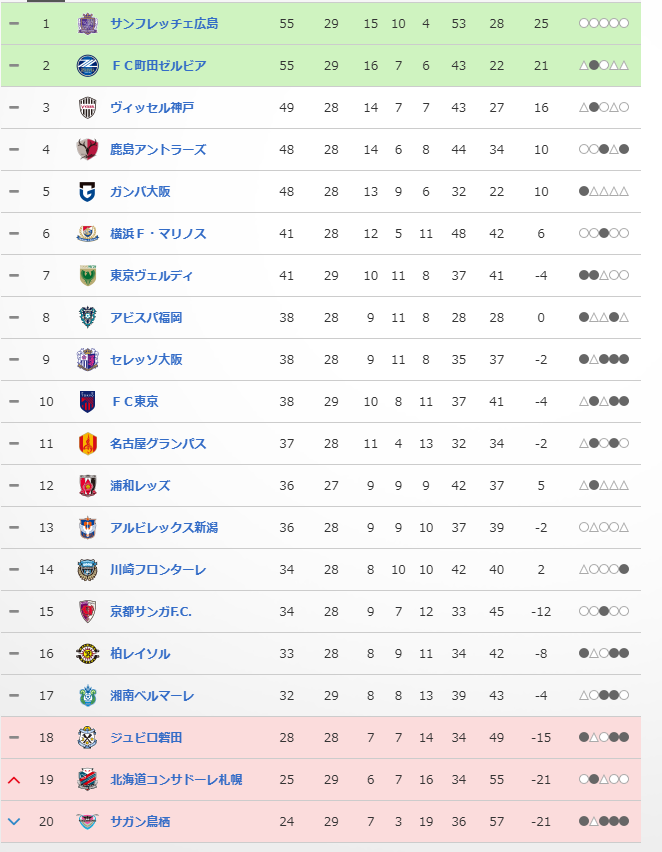This screenshot has height=852, width=662.
Task: Open the 北海道コンサドーレ札幌 team link
Action: tap(176, 779)
